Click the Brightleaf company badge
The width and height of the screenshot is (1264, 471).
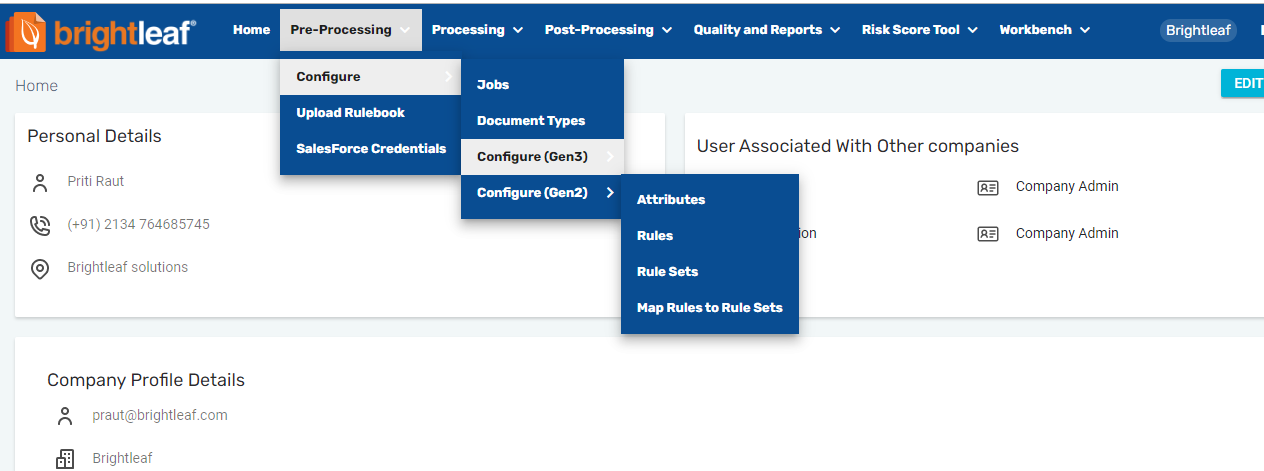click(1198, 31)
